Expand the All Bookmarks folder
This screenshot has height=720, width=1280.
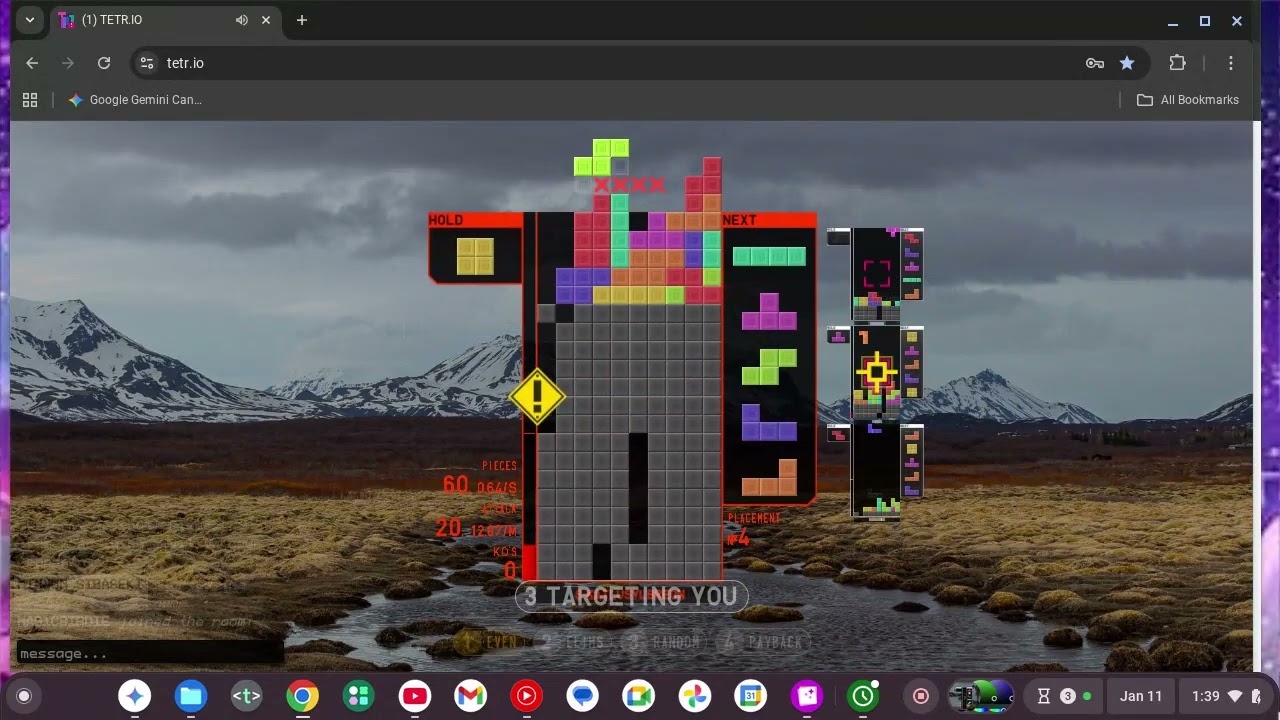[1188, 100]
